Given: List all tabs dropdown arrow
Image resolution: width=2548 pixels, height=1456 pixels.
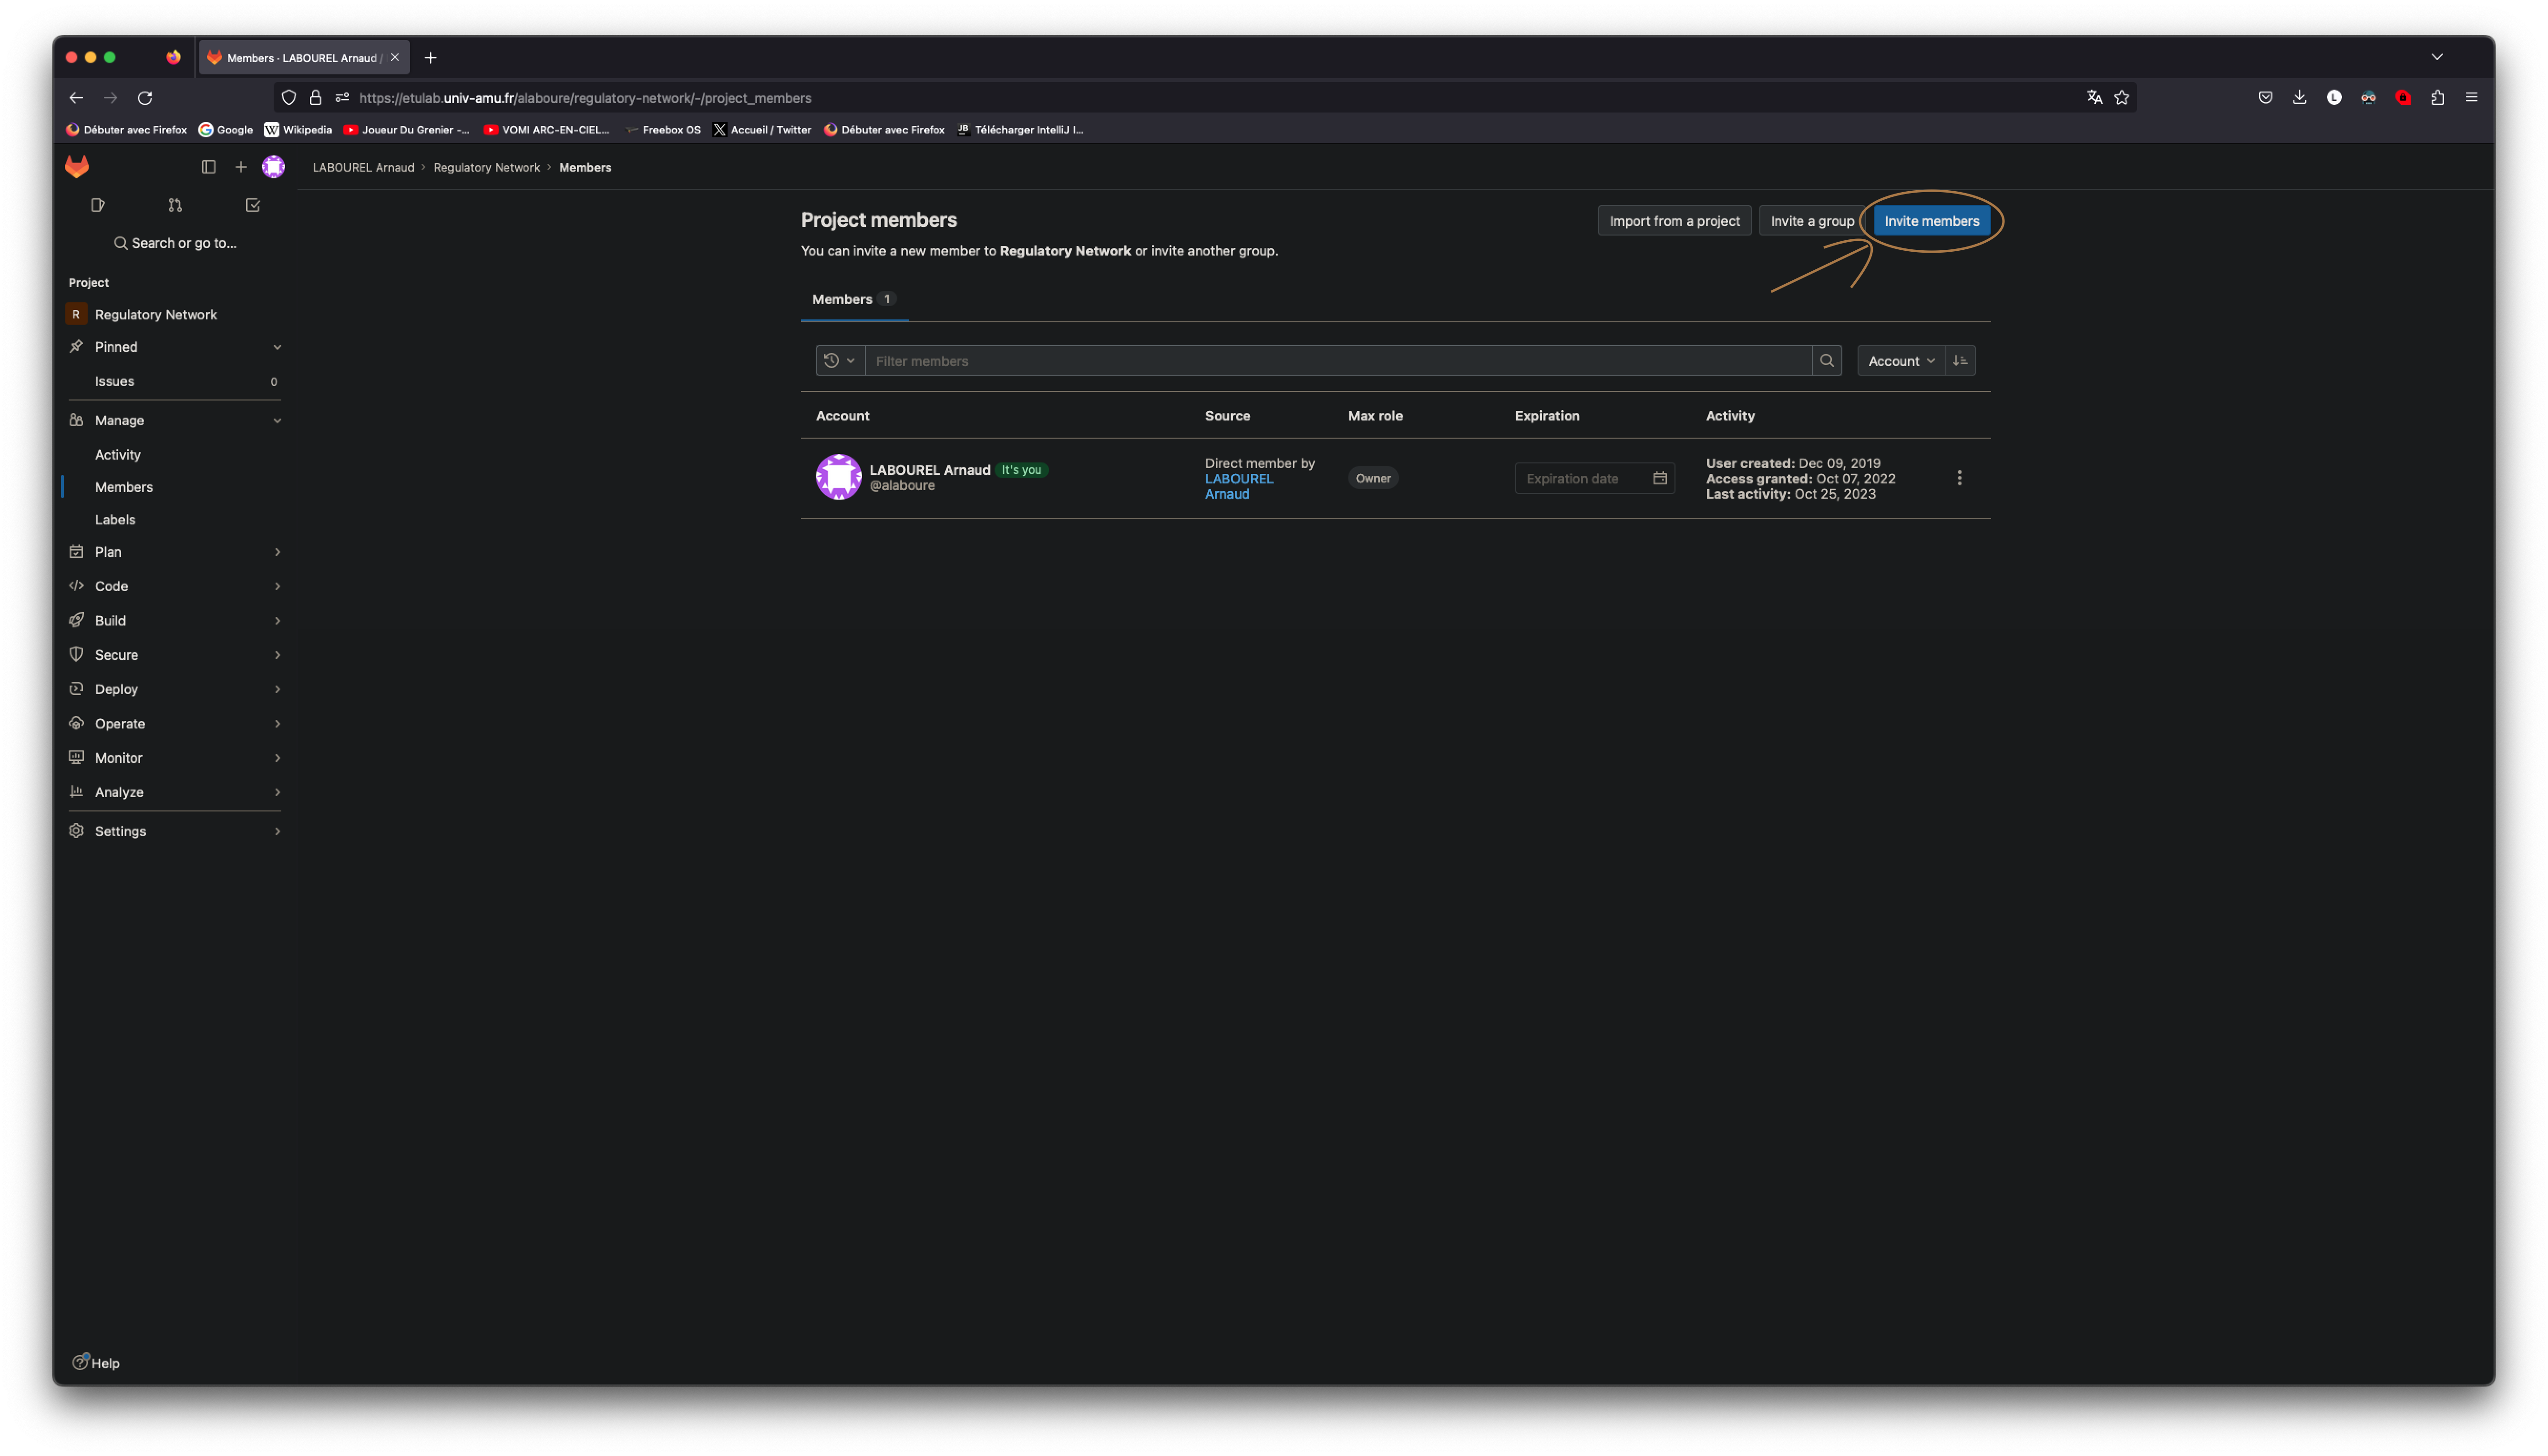Looking at the screenshot, I should pos(2437,57).
